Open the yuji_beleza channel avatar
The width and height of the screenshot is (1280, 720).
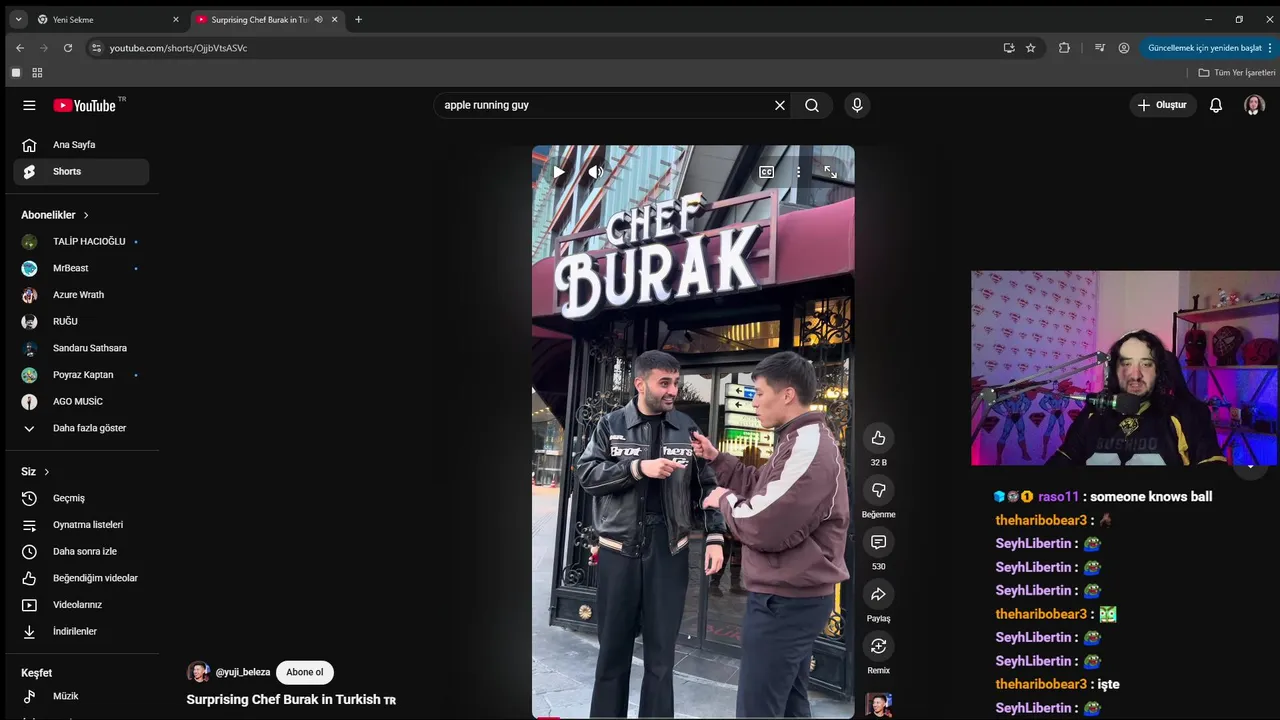coord(198,672)
